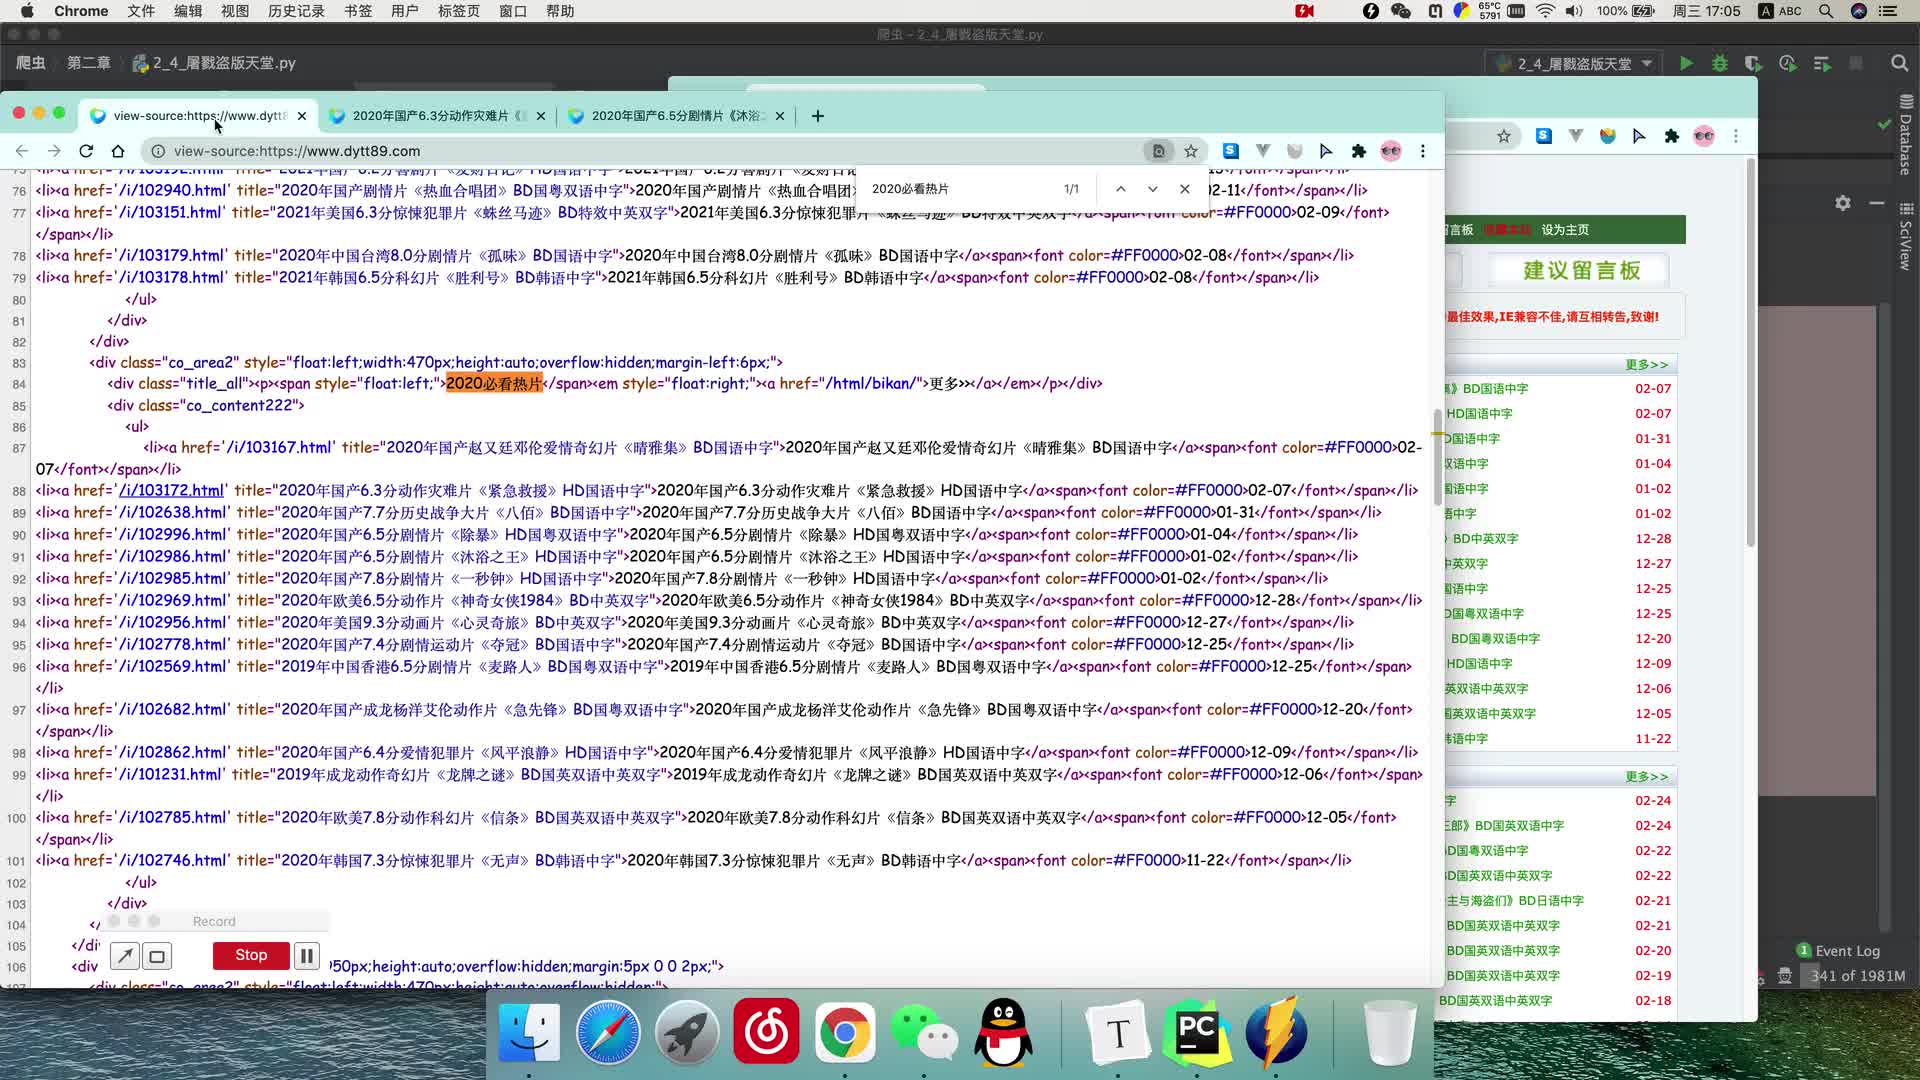Open the Chrome menu in the macOS menu bar
1920x1080 pixels.
click(x=81, y=11)
